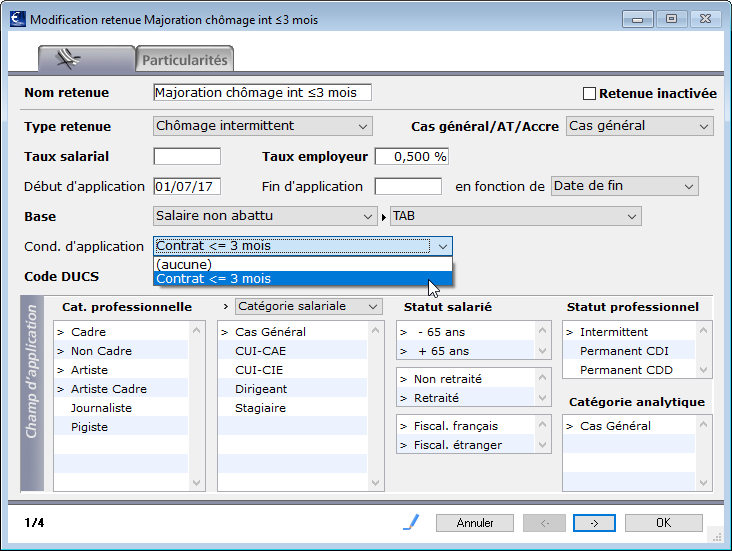Minimize the Modification retenue window

click(x=637, y=19)
